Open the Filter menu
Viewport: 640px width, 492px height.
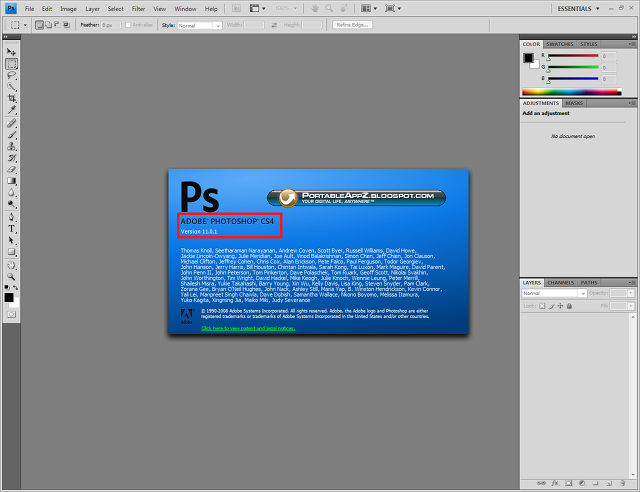click(x=138, y=9)
